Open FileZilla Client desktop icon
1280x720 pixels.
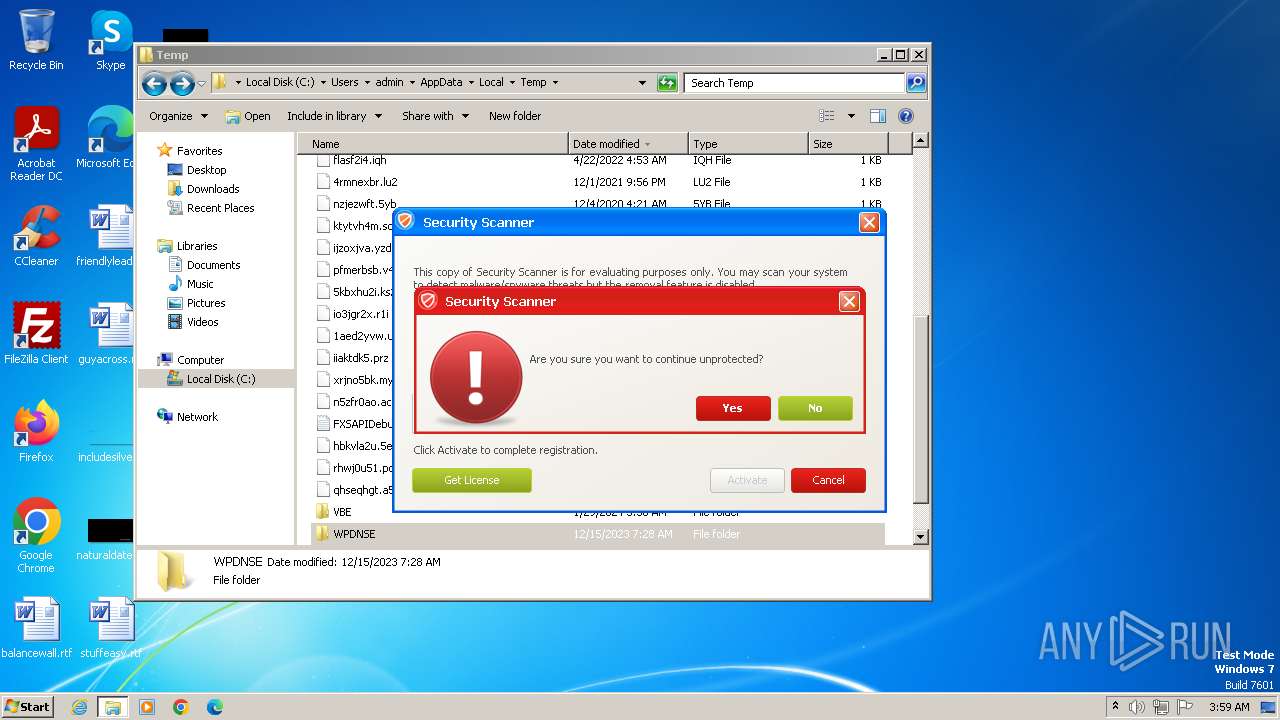click(36, 334)
